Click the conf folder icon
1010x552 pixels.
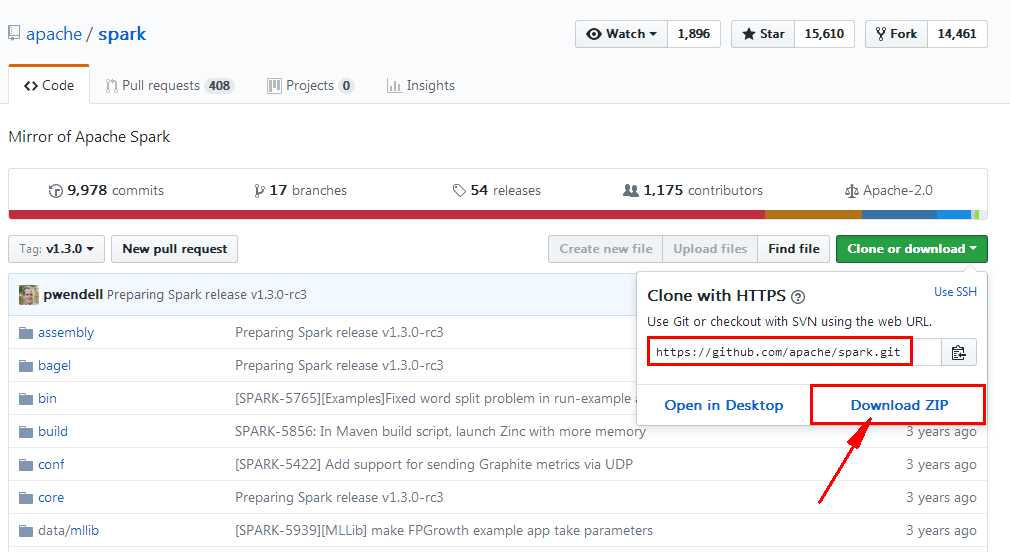pos(26,464)
